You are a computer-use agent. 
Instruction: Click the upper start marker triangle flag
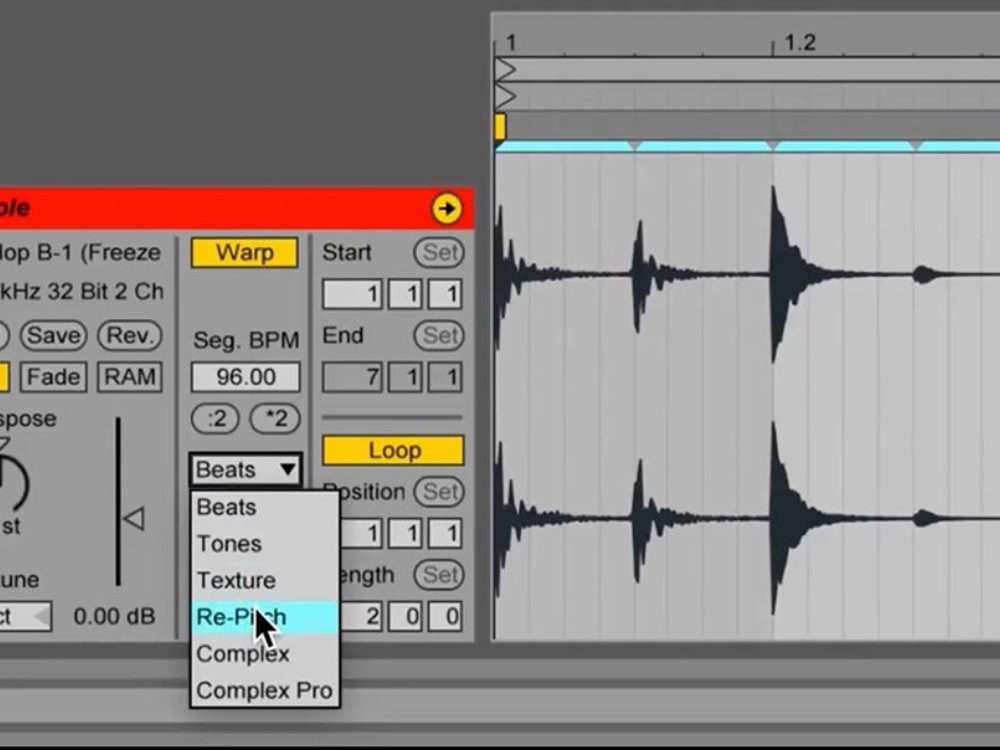click(x=505, y=70)
